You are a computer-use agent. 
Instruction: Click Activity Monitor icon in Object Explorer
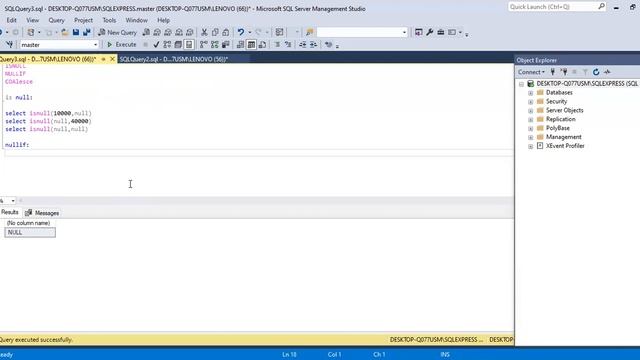point(607,72)
